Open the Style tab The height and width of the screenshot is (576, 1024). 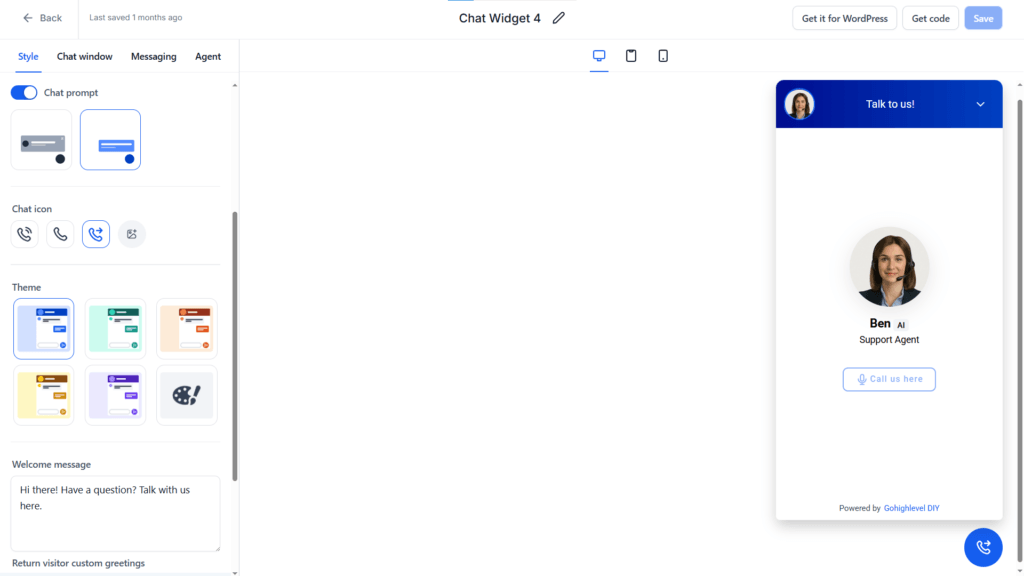pyautogui.click(x=28, y=56)
